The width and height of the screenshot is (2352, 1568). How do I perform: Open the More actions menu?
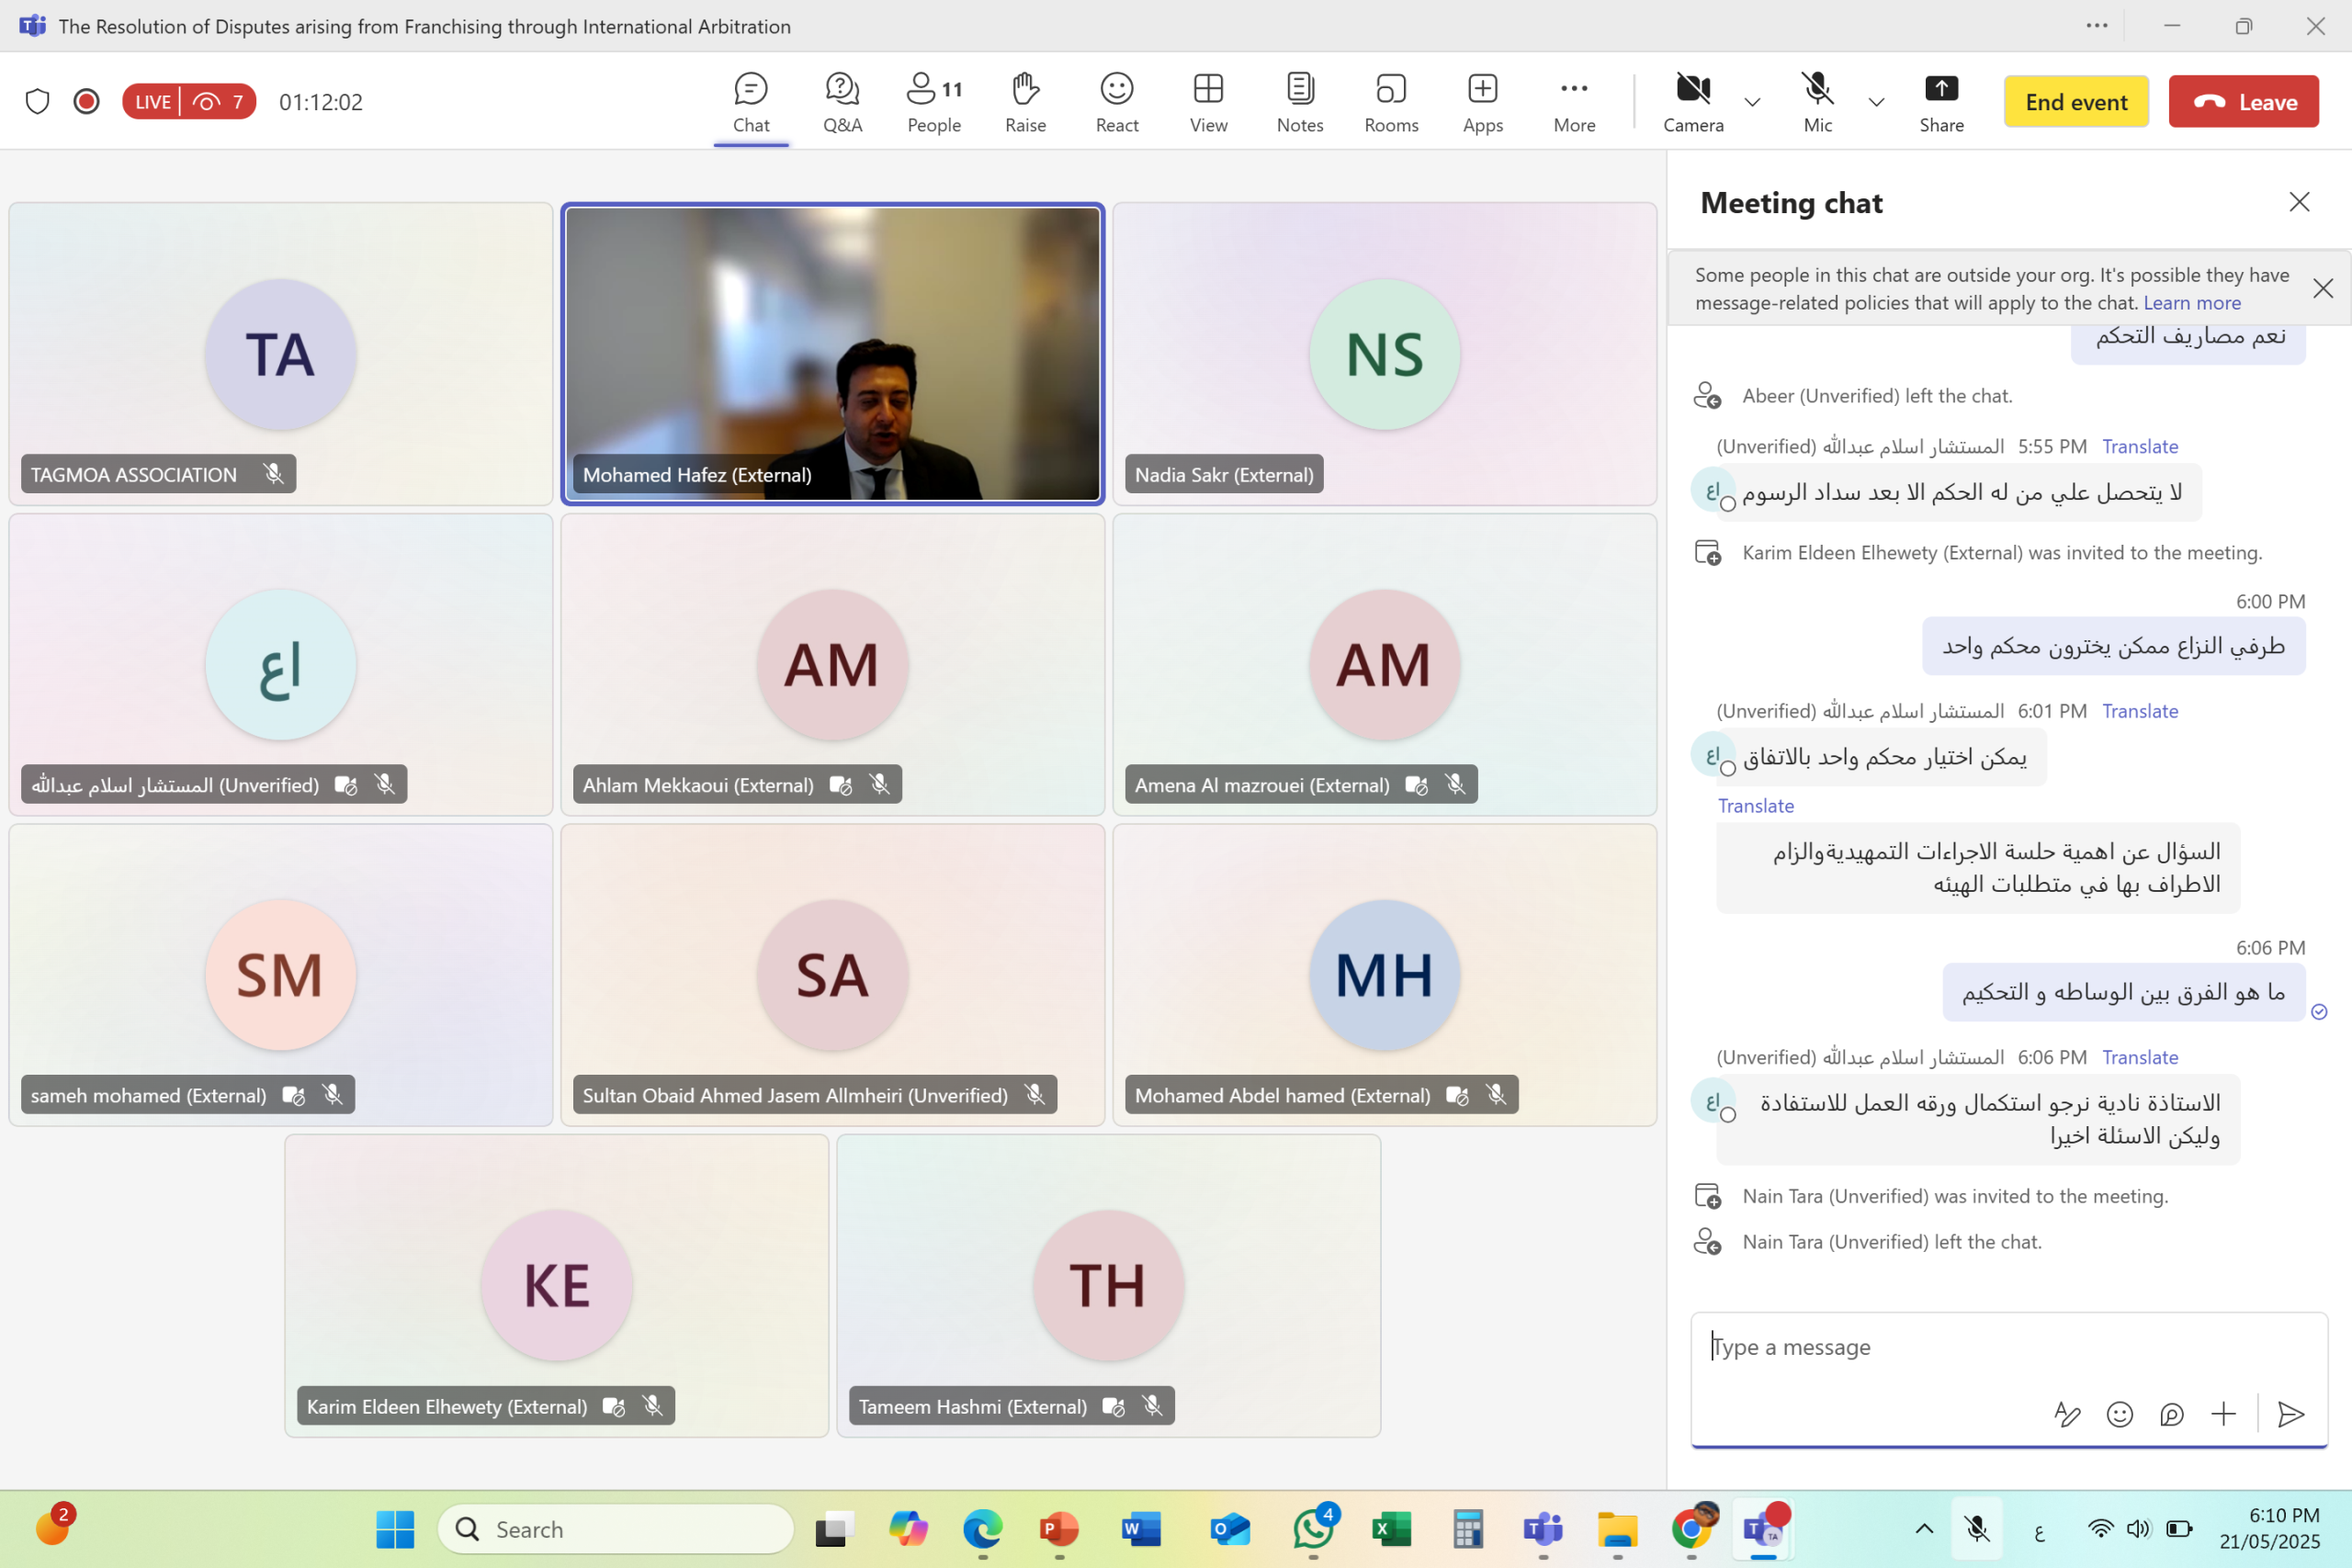click(1574, 102)
